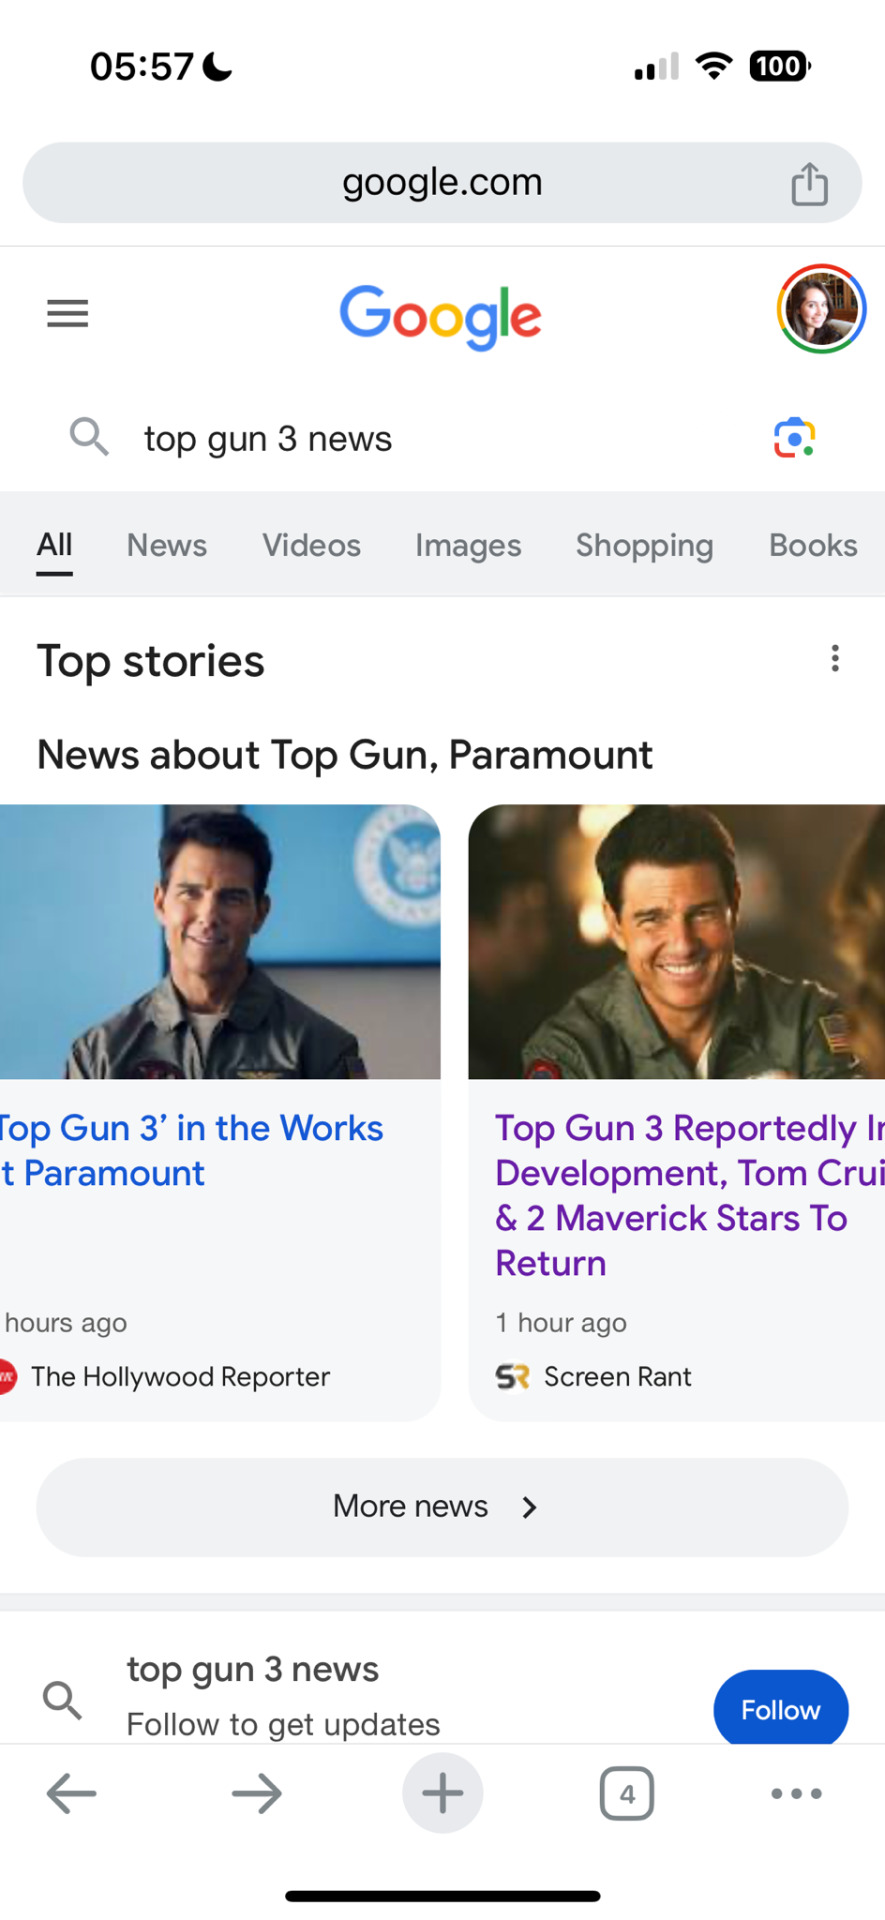Image resolution: width=885 pixels, height=1920 pixels.
Task: Open the tab switcher showing 4 tabs
Action: pos(627,1793)
